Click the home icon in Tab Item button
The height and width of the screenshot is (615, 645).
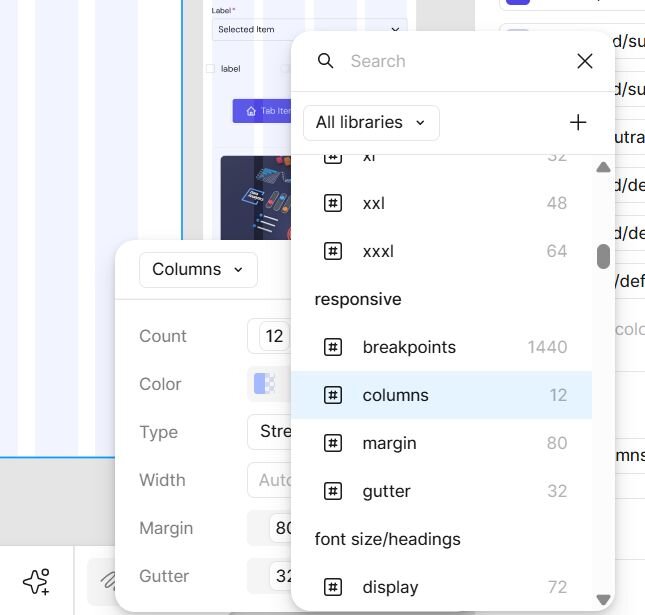click(250, 111)
